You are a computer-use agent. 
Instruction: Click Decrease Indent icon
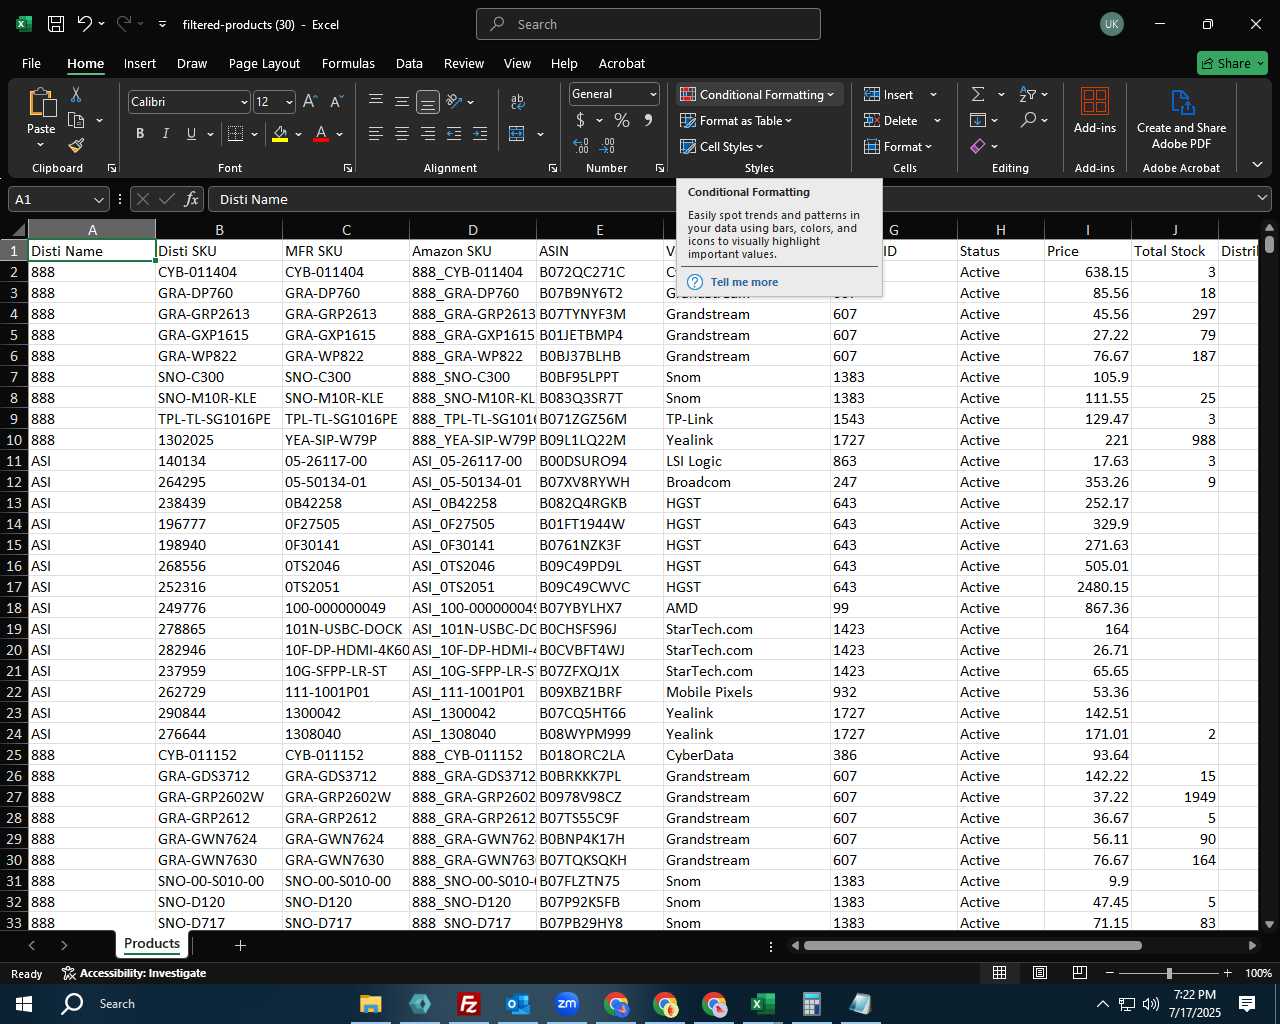pyautogui.click(x=454, y=134)
